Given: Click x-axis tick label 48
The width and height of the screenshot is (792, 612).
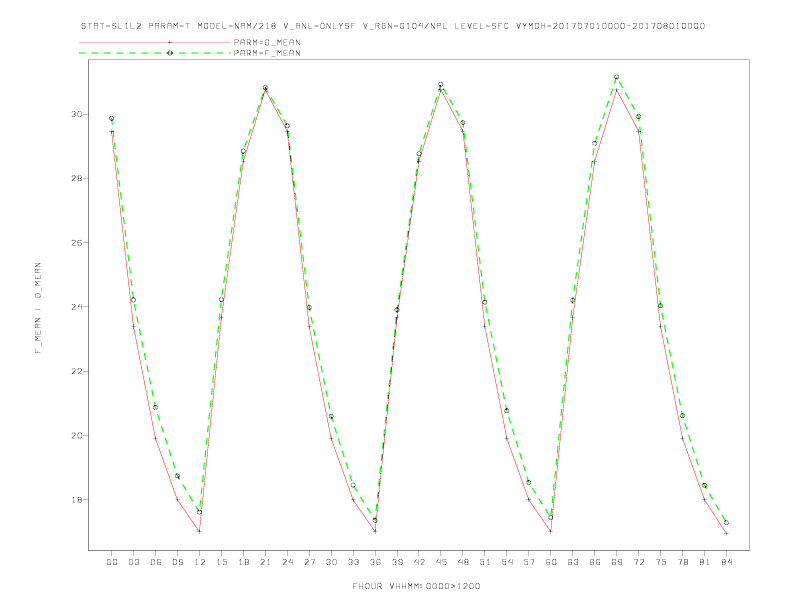Looking at the screenshot, I should point(463,562).
